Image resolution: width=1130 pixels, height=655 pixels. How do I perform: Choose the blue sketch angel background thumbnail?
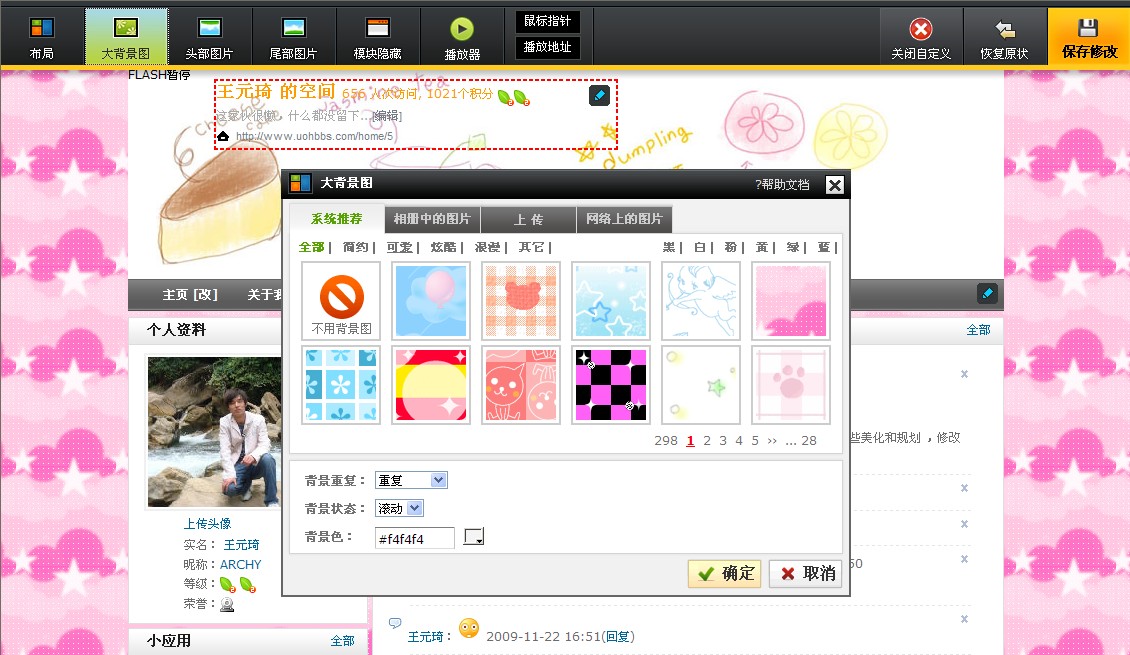click(x=701, y=300)
